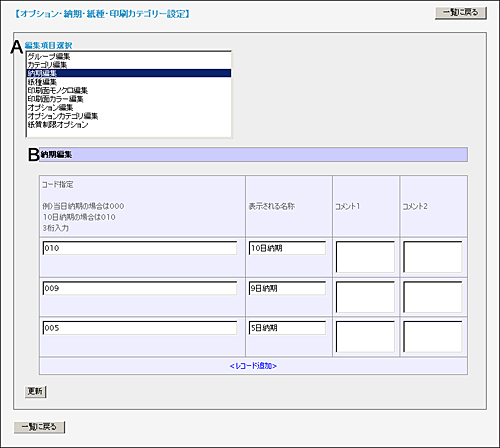Viewport: 500px width, 448px height.
Task: Choose 紙質制限オプション from the list
Action: point(129,125)
